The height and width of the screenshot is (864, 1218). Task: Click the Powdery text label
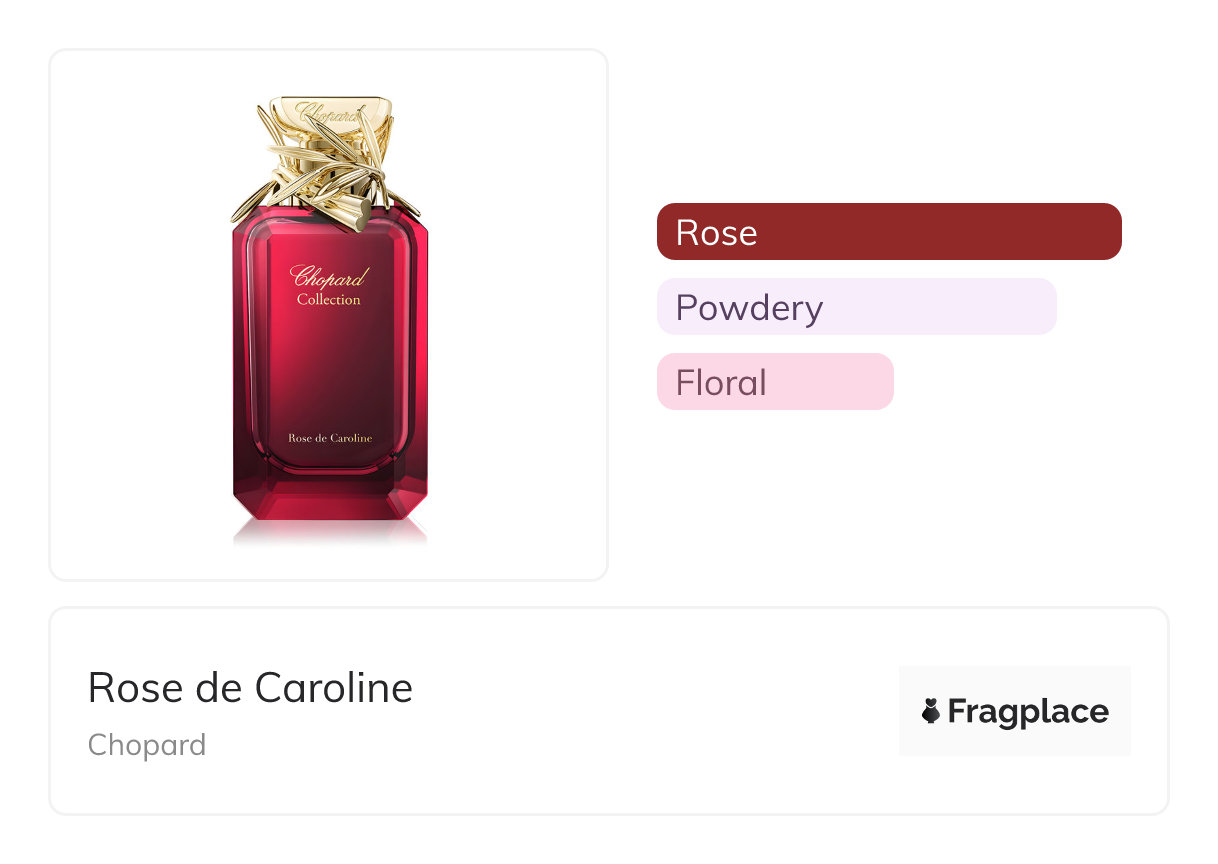click(749, 308)
